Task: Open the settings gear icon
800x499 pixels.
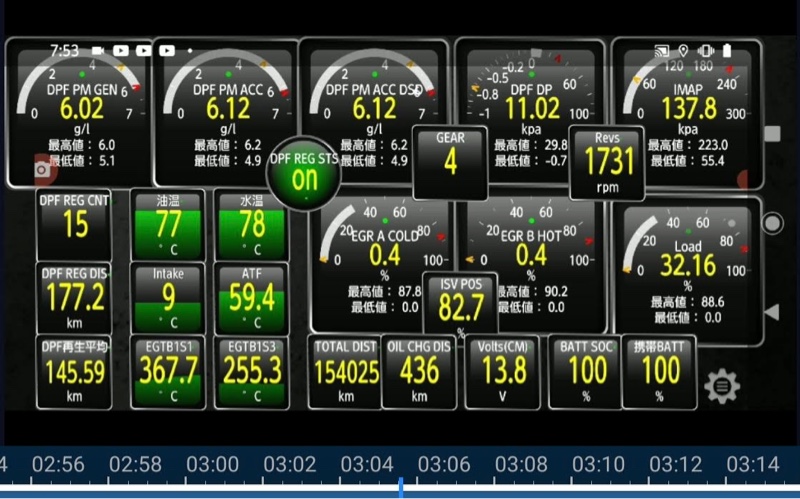Action: point(722,387)
